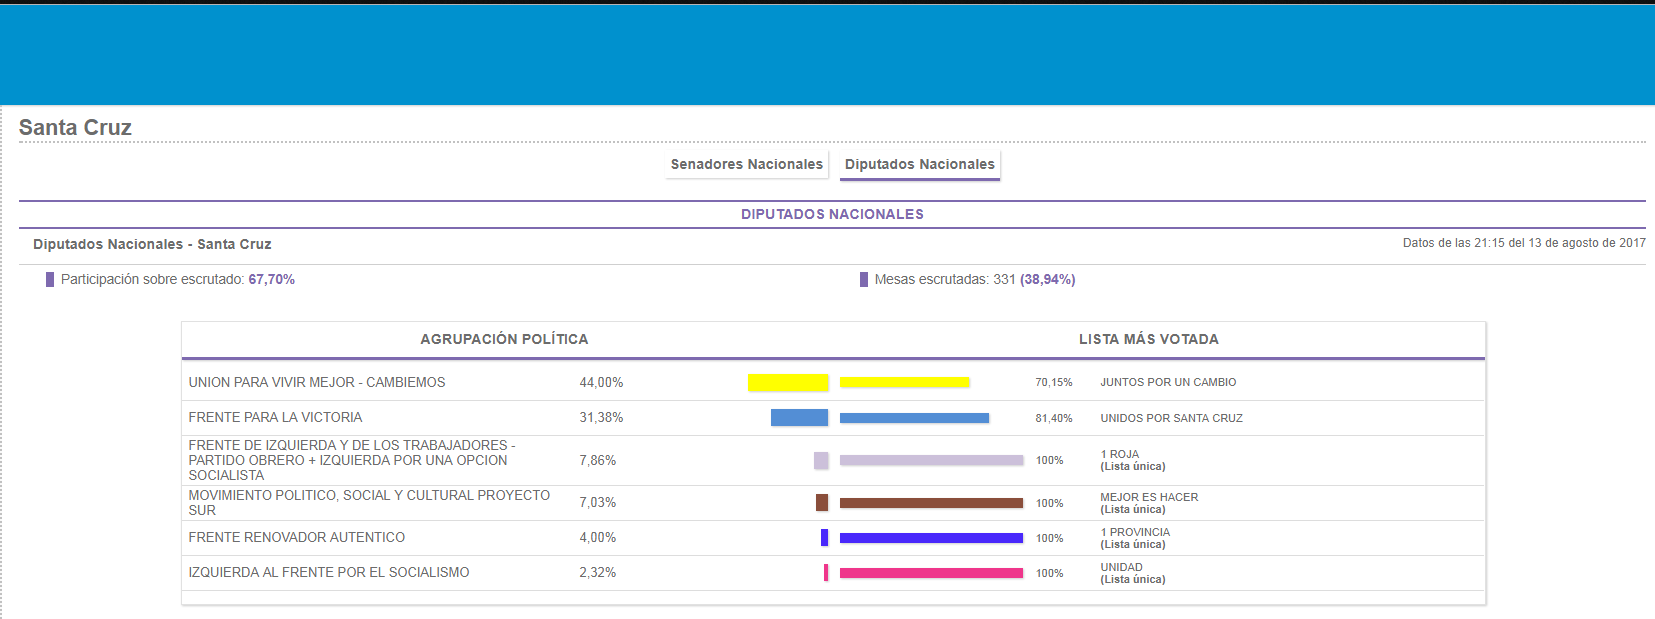Click lavender 100% bar for 1 ROJA

[x=931, y=460]
